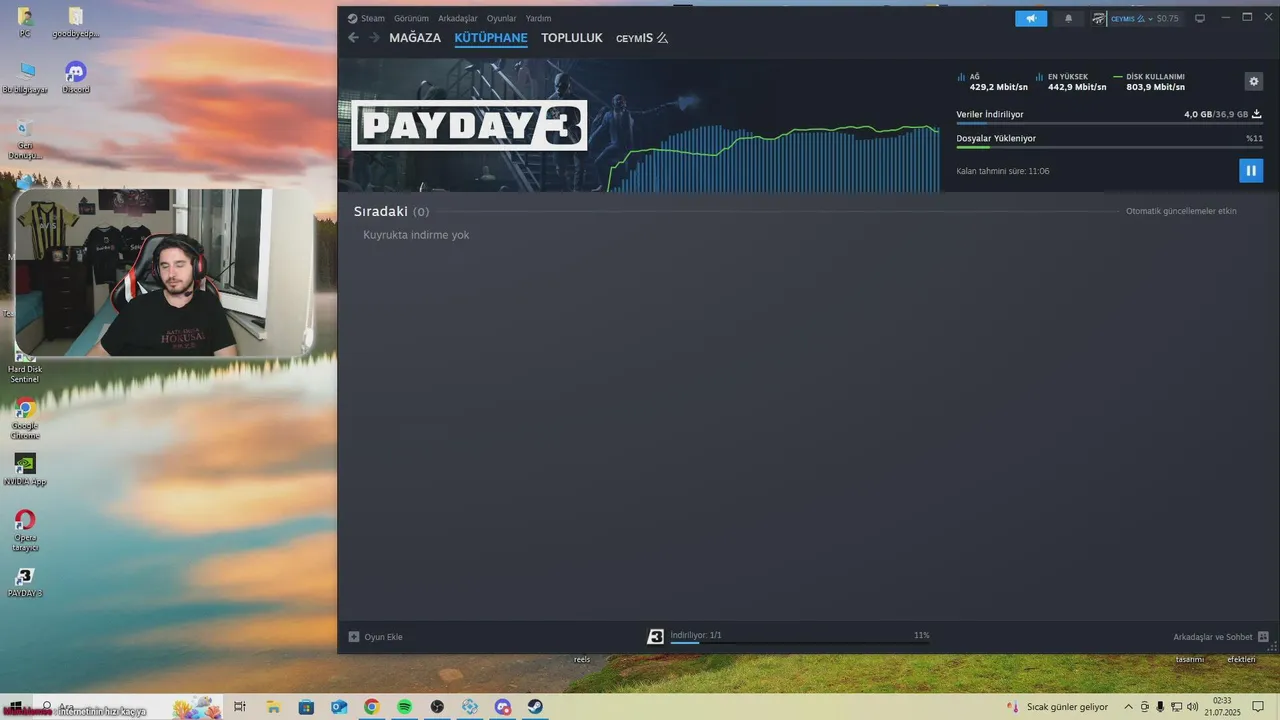Click Otomatik güncellemeler etkin text
1280x720 pixels.
(x=1181, y=211)
